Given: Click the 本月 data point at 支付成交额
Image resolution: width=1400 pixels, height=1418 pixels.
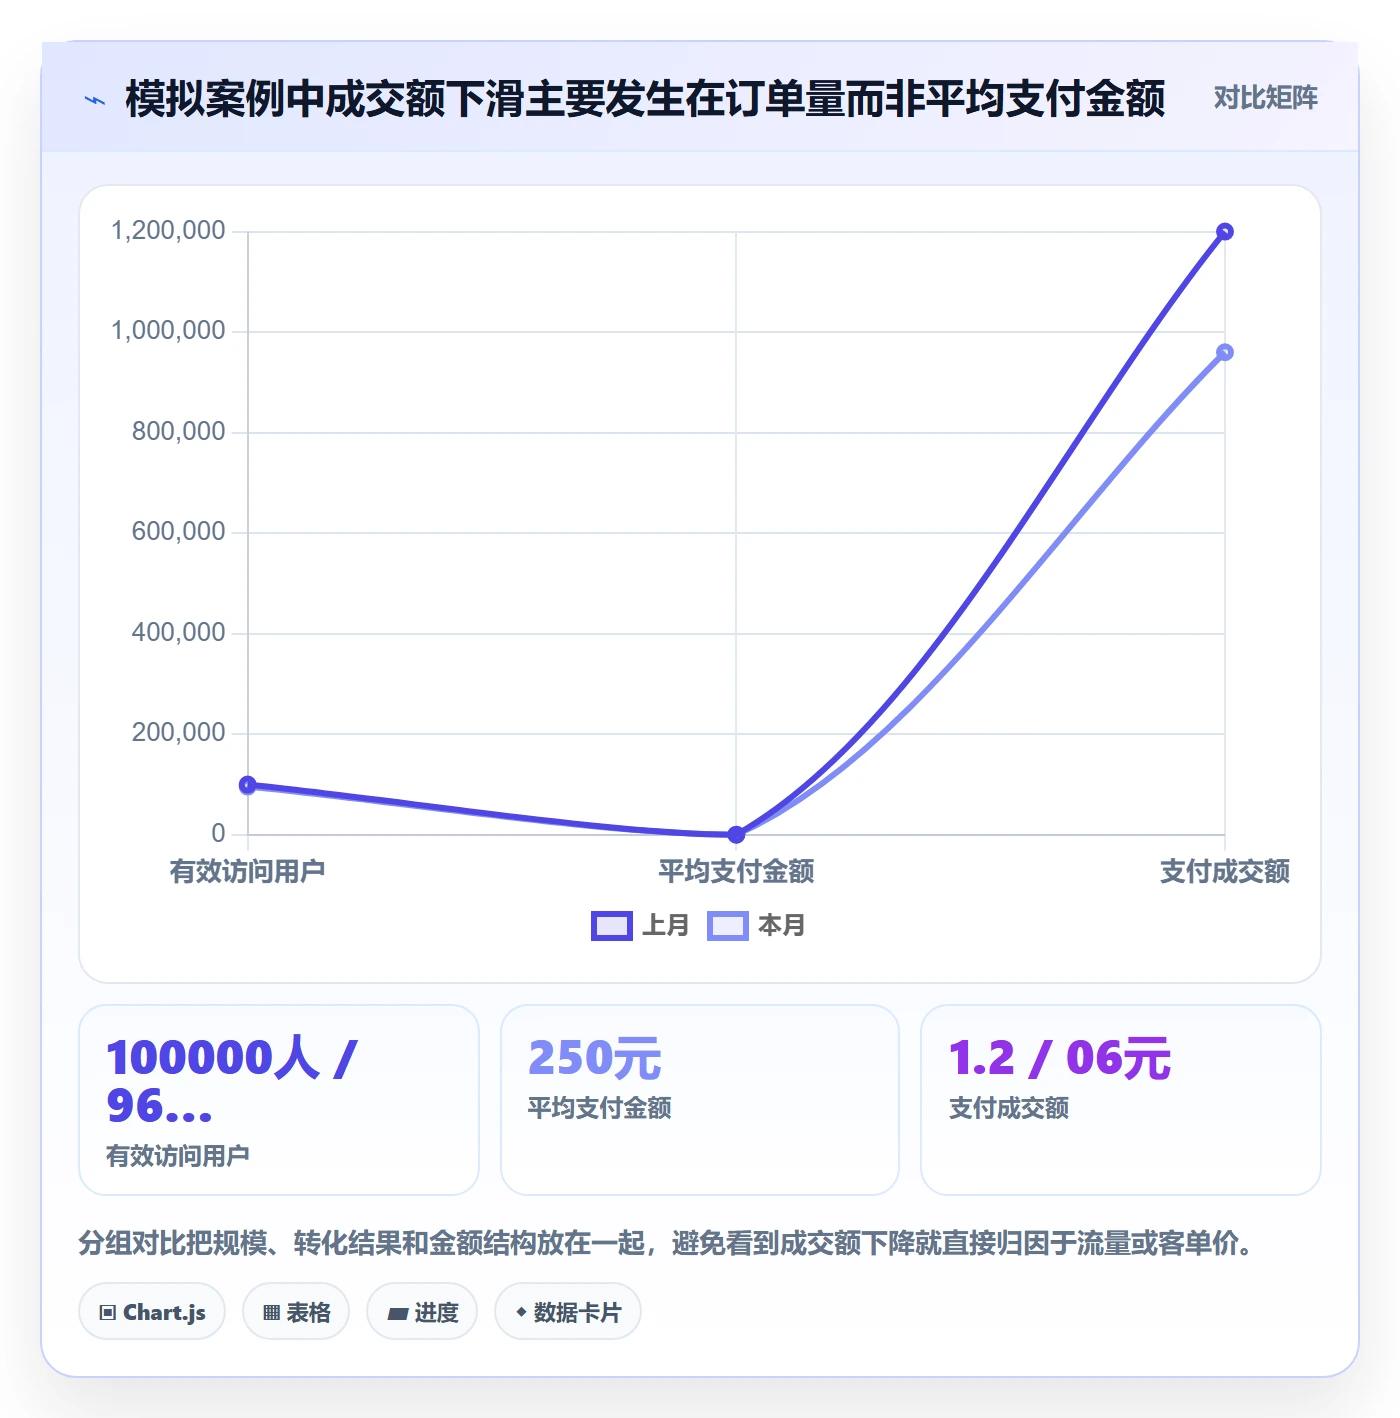Looking at the screenshot, I should [x=1225, y=352].
